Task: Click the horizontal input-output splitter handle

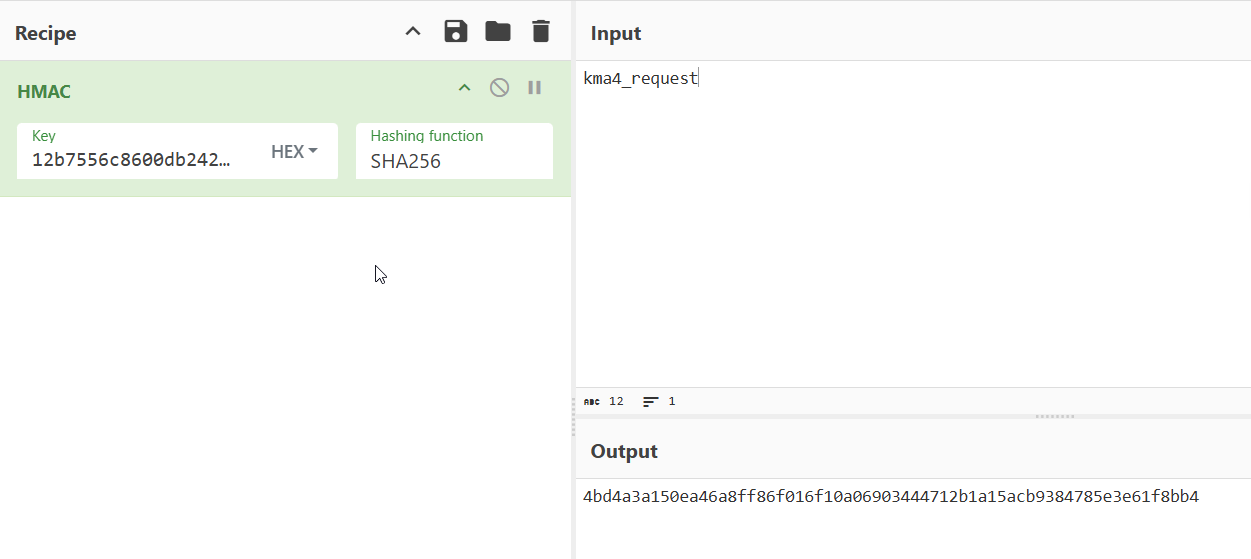Action: coord(1055,416)
